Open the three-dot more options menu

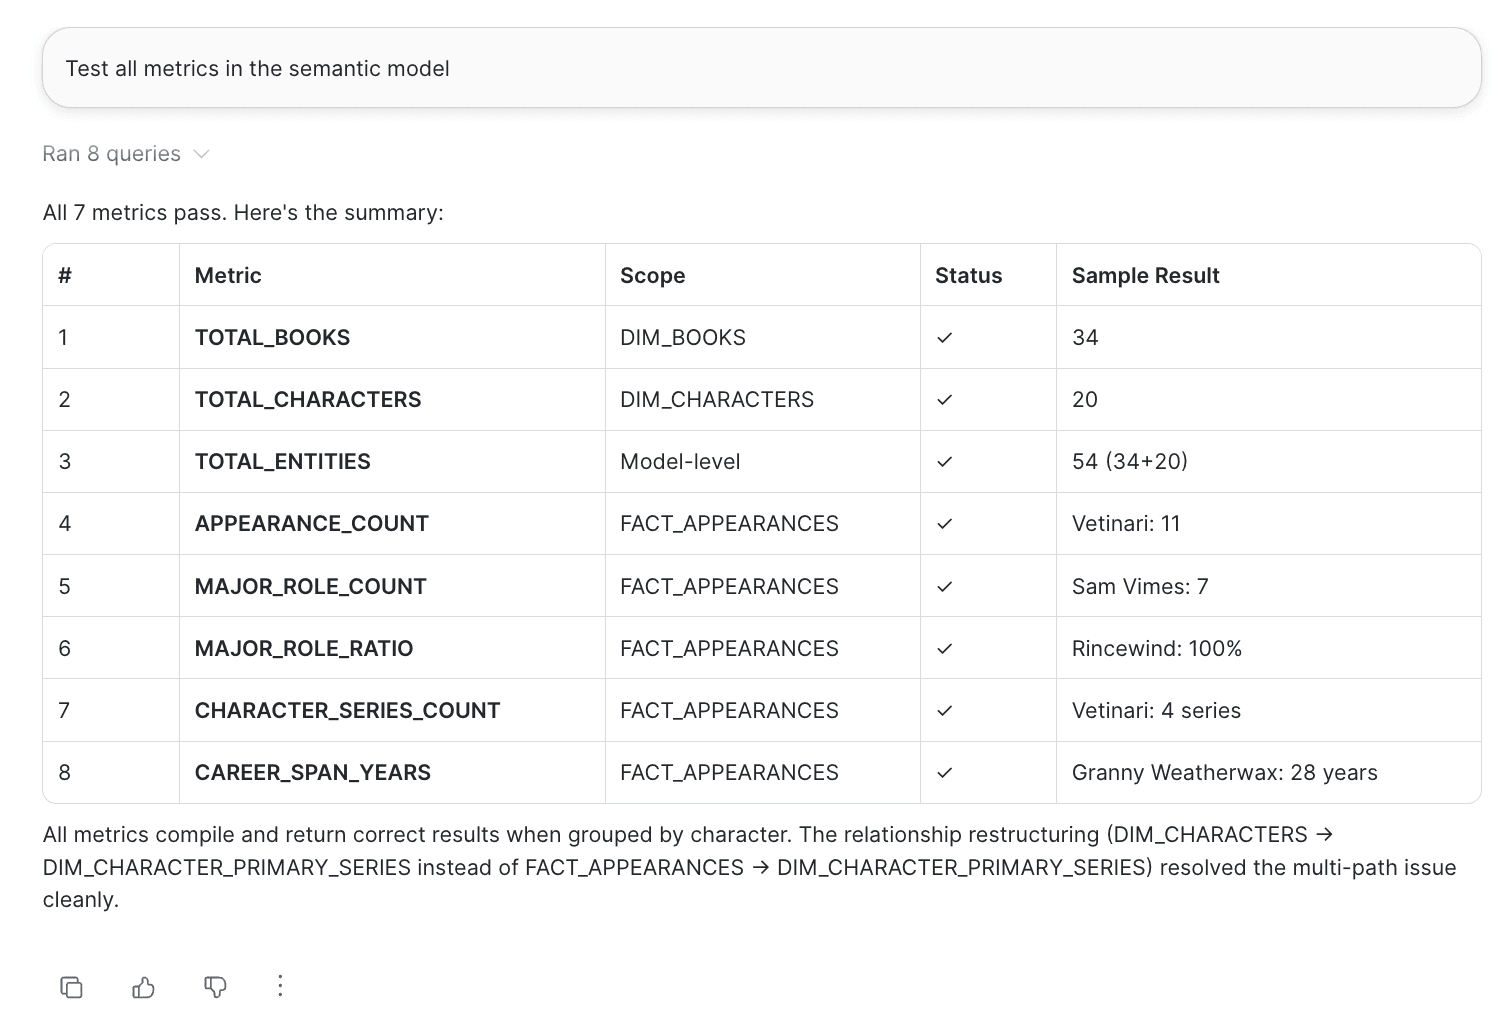[280, 986]
